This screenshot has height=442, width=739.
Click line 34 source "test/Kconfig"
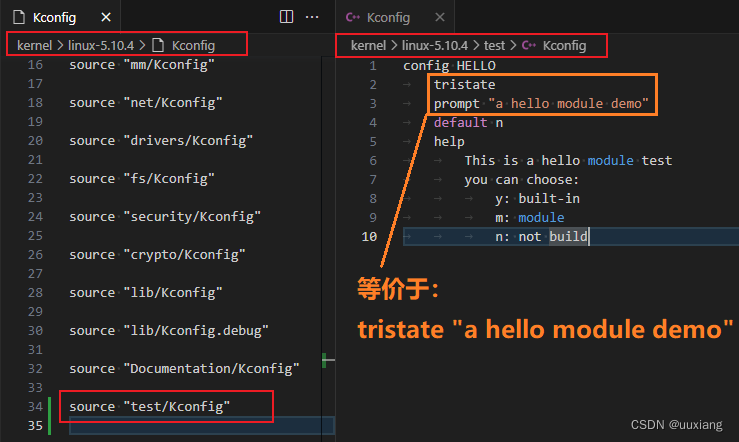pyautogui.click(x=149, y=407)
